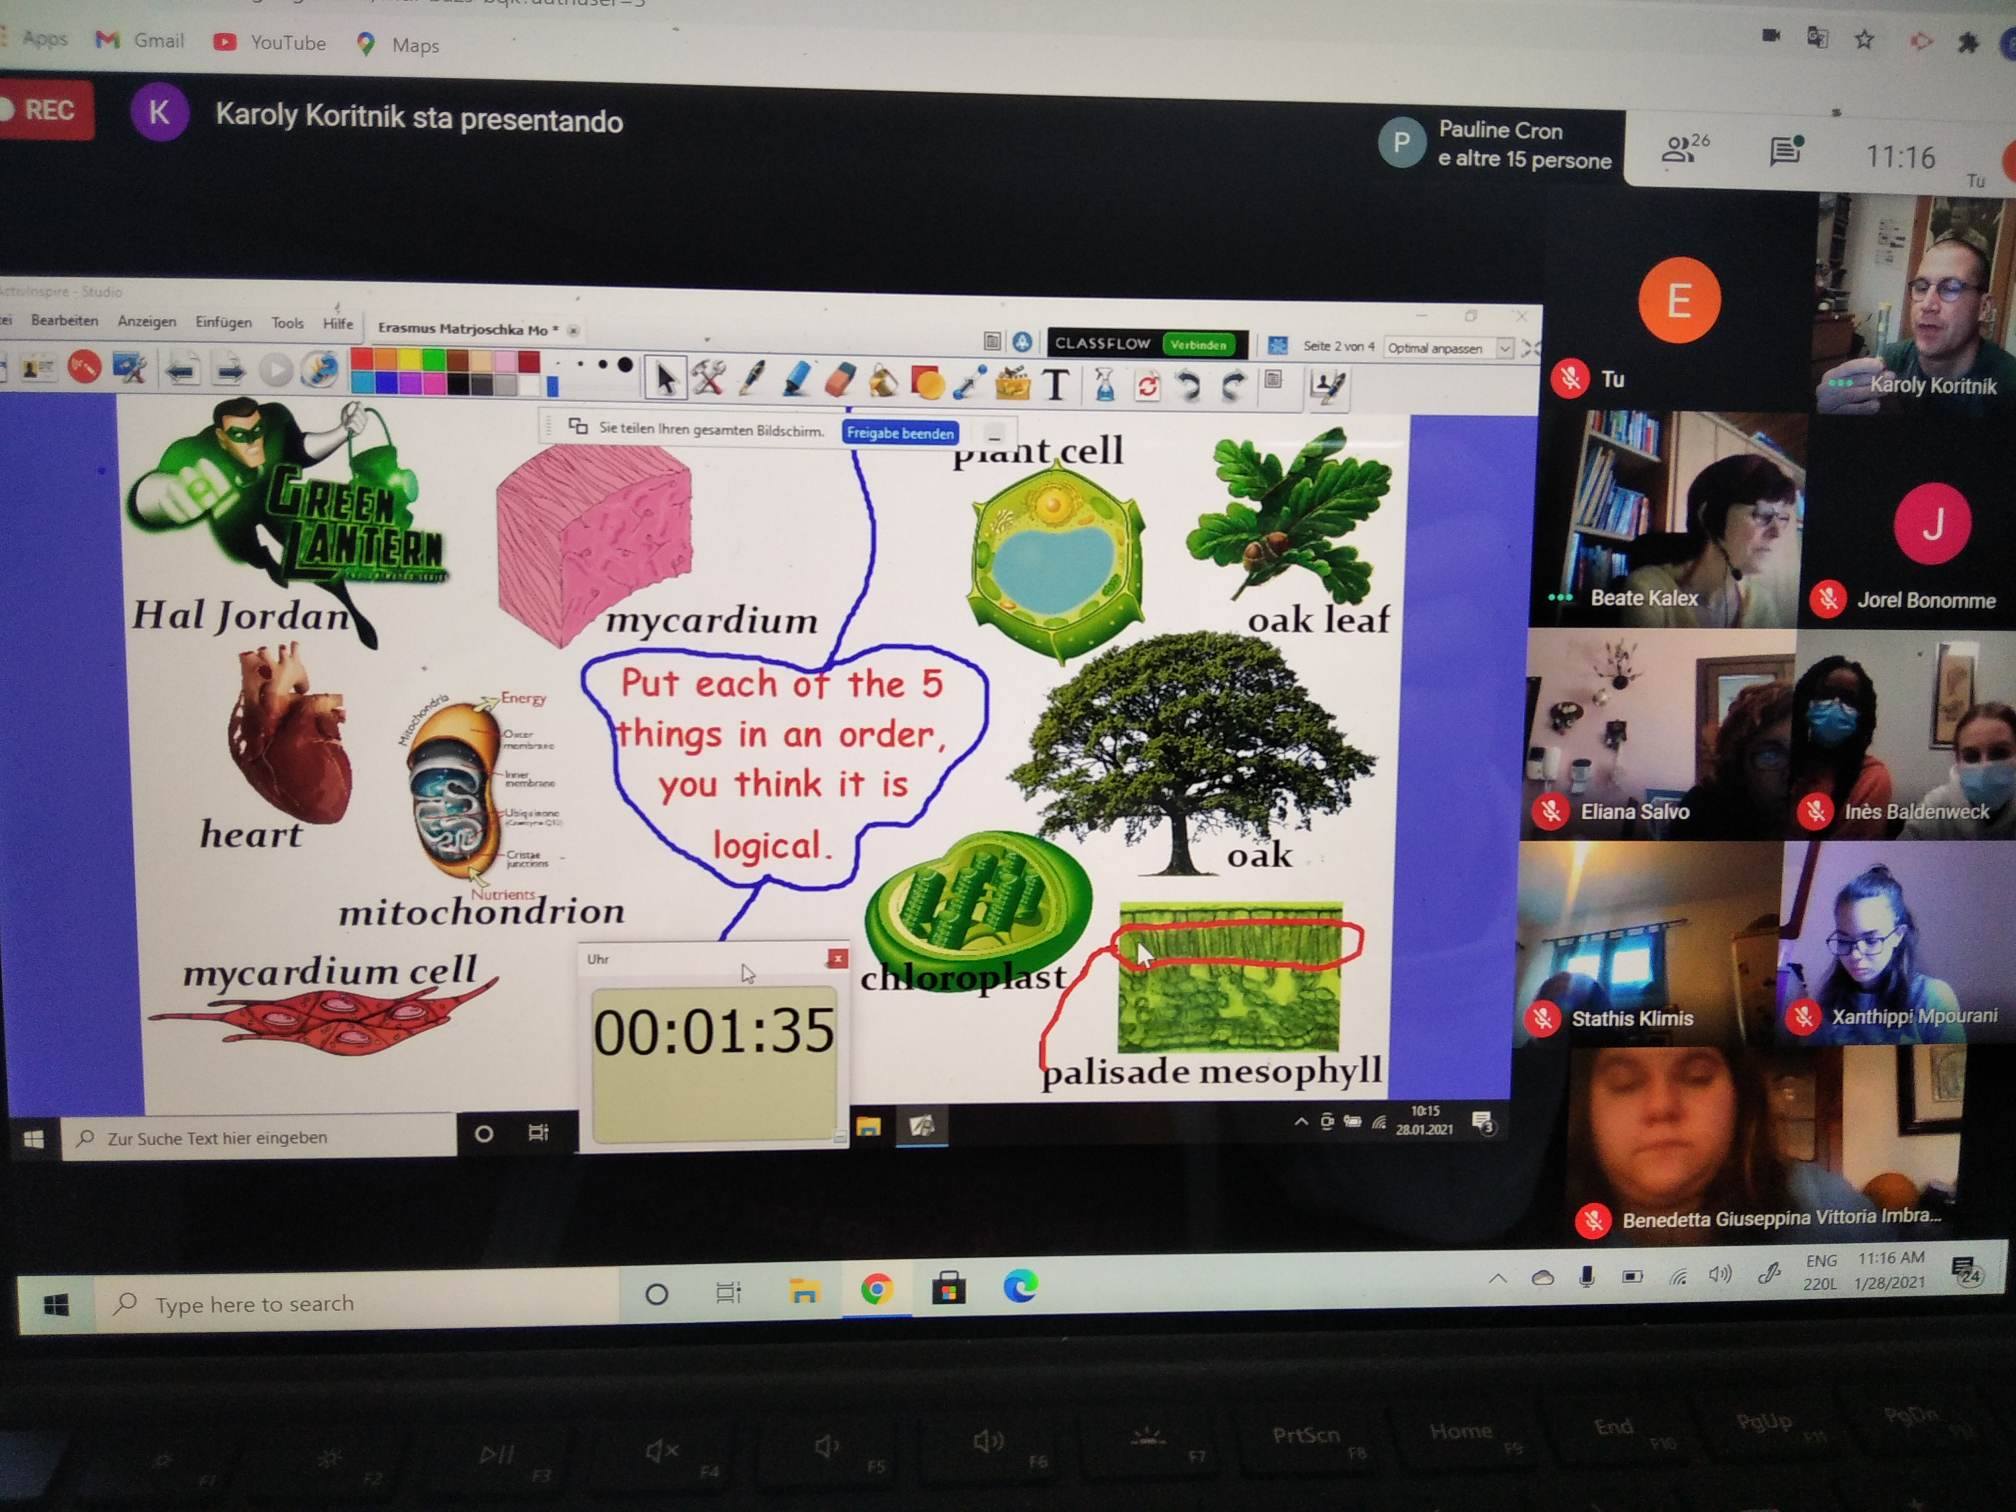This screenshot has height=1512, width=2016.
Task: Pick the green color swatch
Action: click(433, 360)
